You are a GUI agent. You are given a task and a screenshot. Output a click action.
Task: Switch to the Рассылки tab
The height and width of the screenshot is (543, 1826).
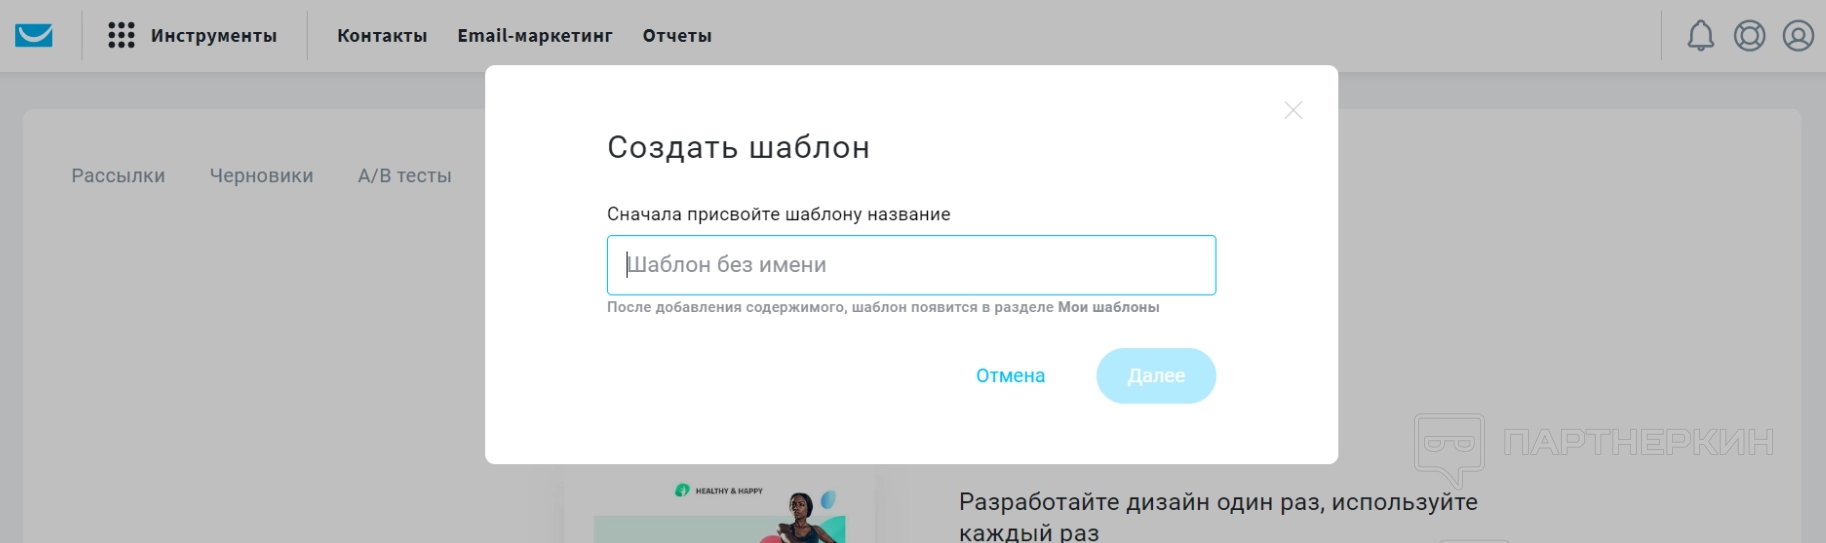click(118, 176)
